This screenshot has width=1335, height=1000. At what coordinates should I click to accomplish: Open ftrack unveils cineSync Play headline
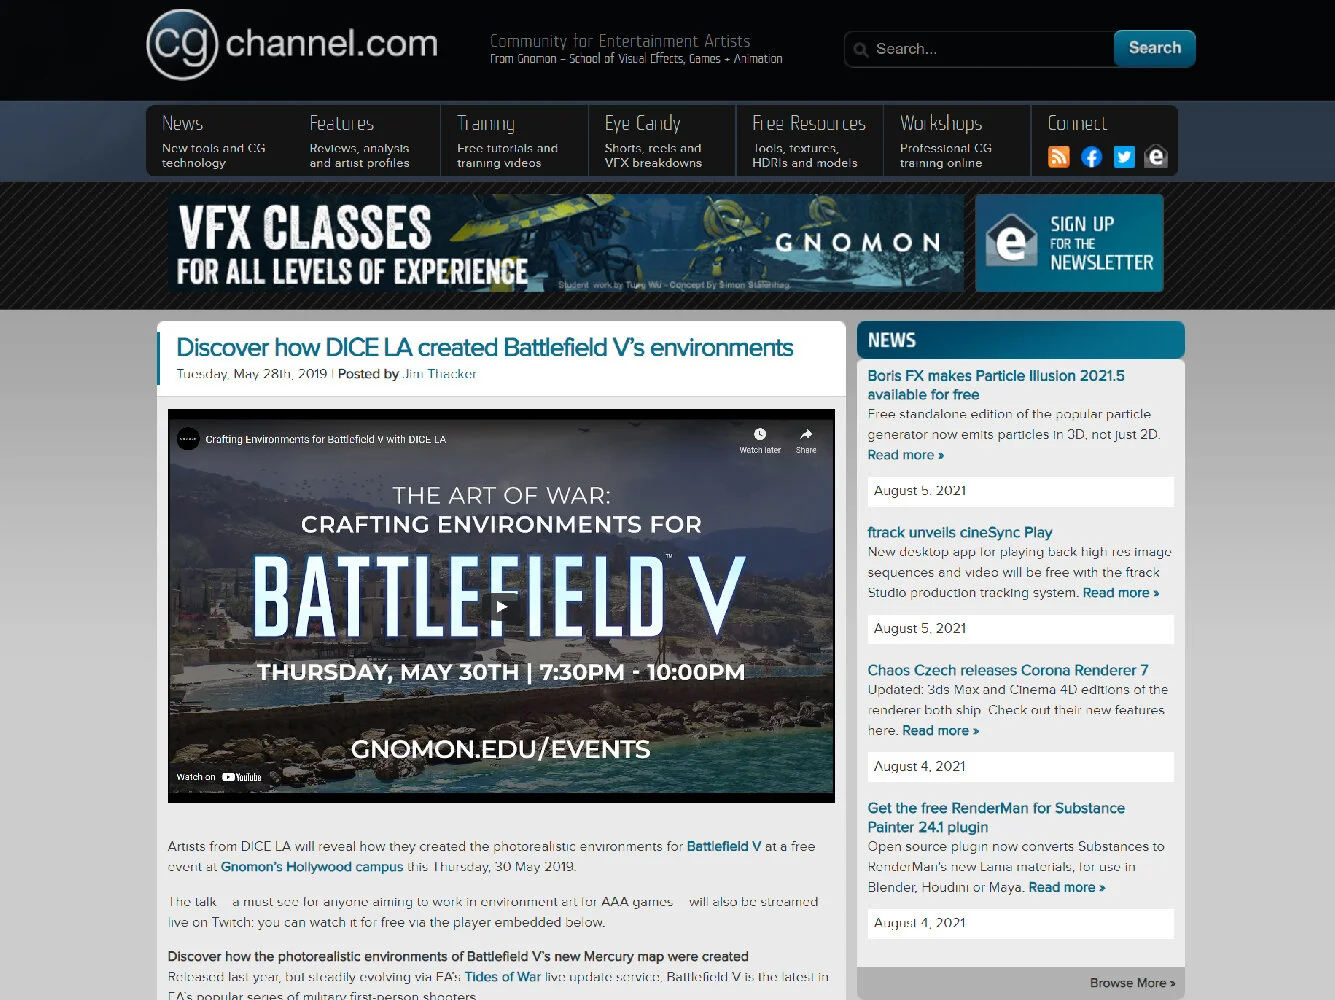[x=960, y=533]
